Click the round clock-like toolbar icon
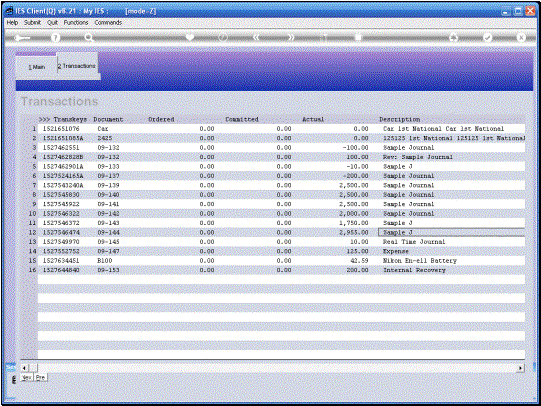Image resolution: width=541 pixels, height=406 pixels. 223,37
